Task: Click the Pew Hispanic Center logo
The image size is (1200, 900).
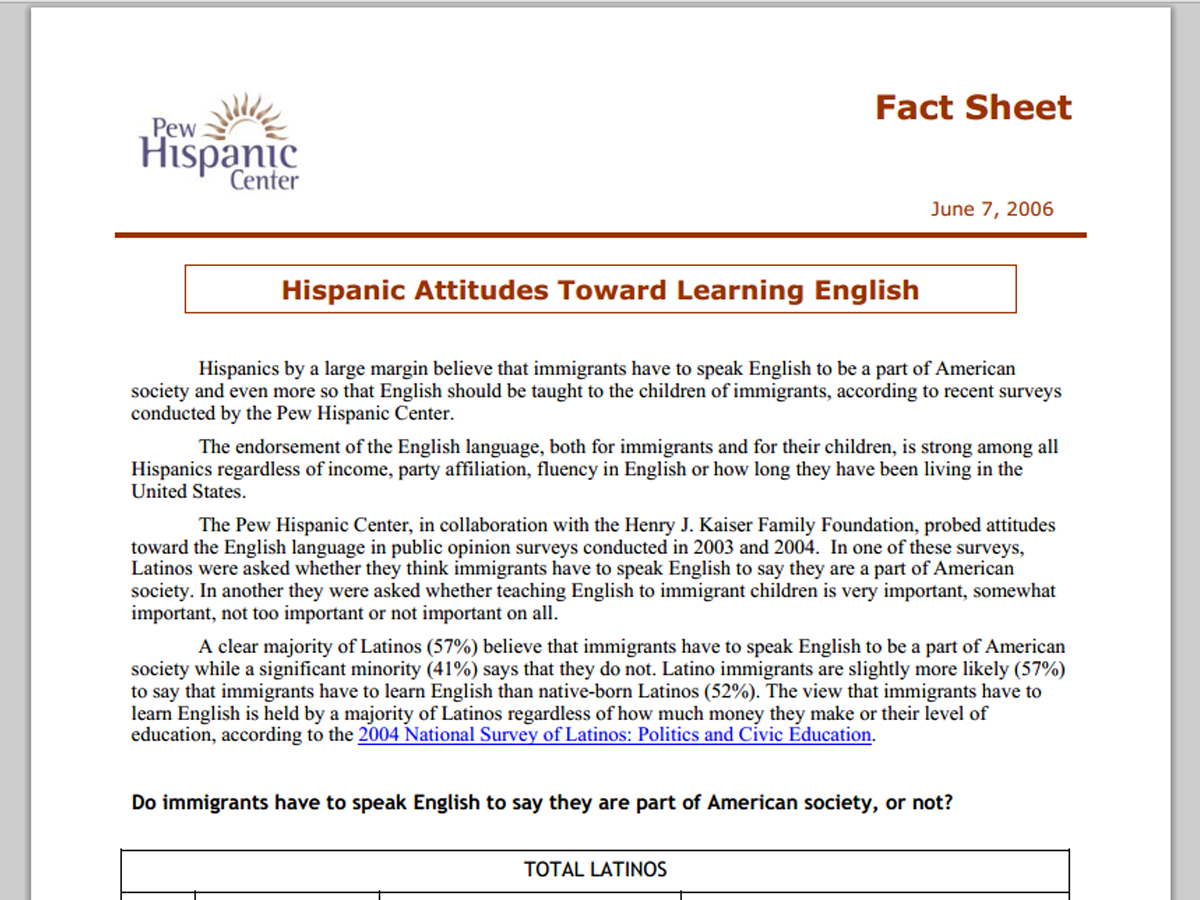Action: (x=220, y=142)
